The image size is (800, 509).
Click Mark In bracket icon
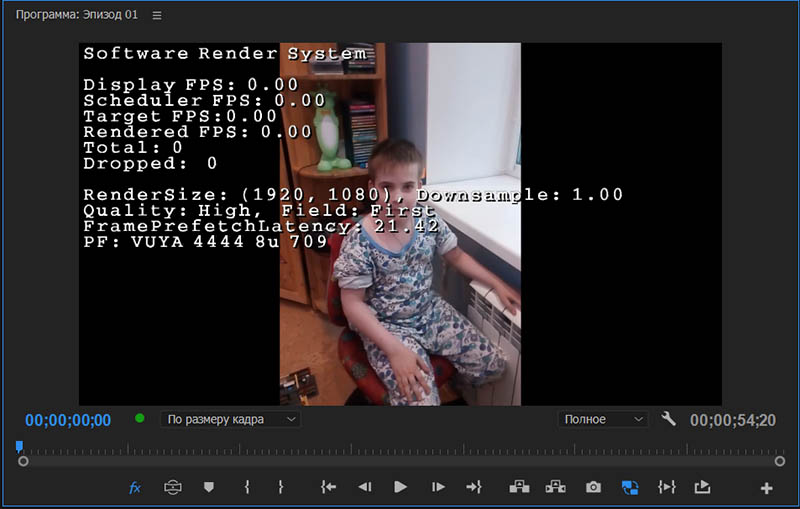point(246,487)
